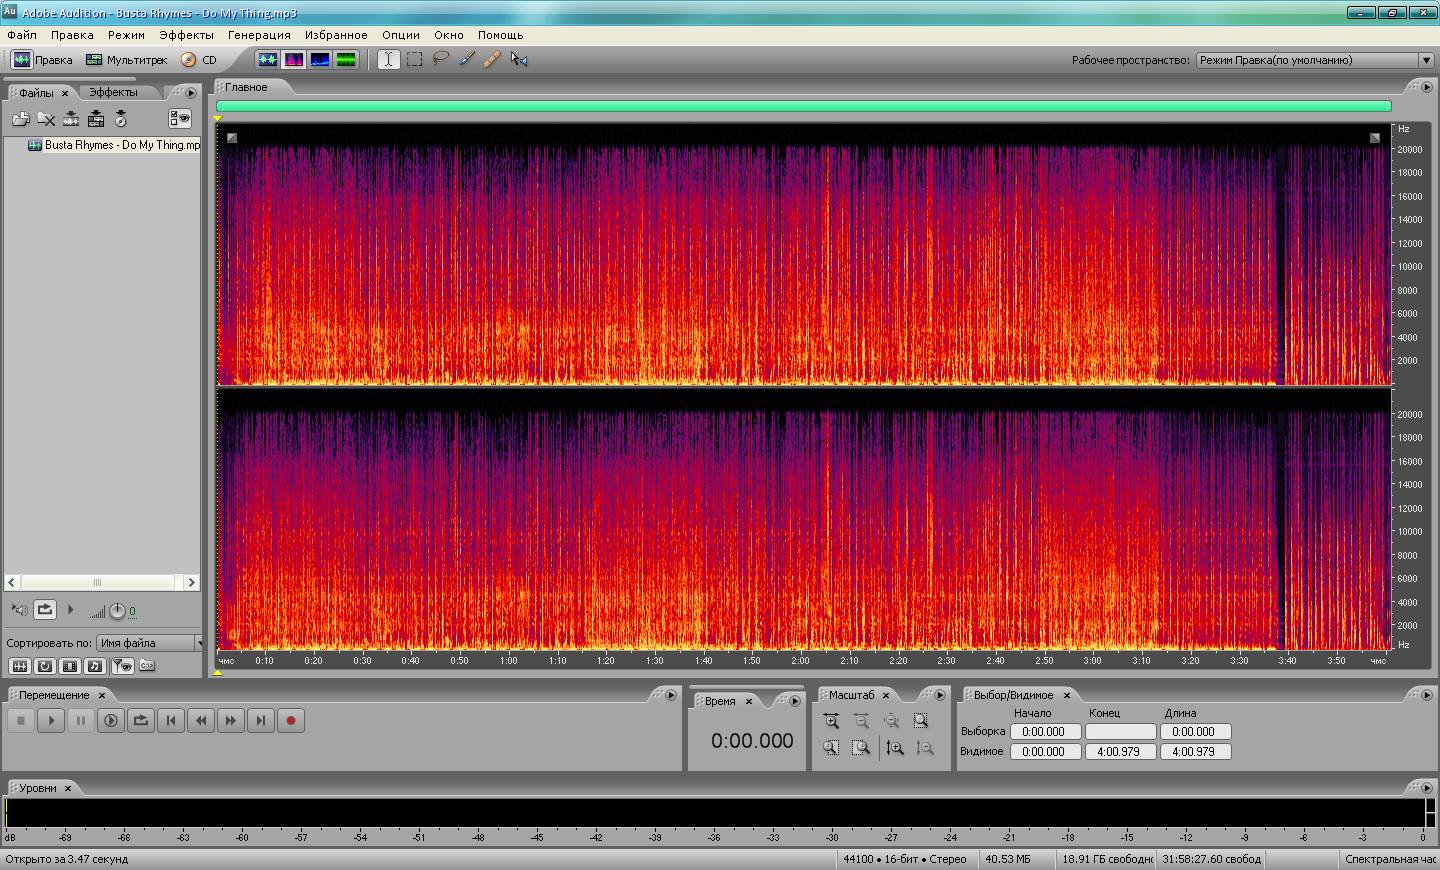Click the Play transport button
This screenshot has height=870, width=1440.
(51, 720)
